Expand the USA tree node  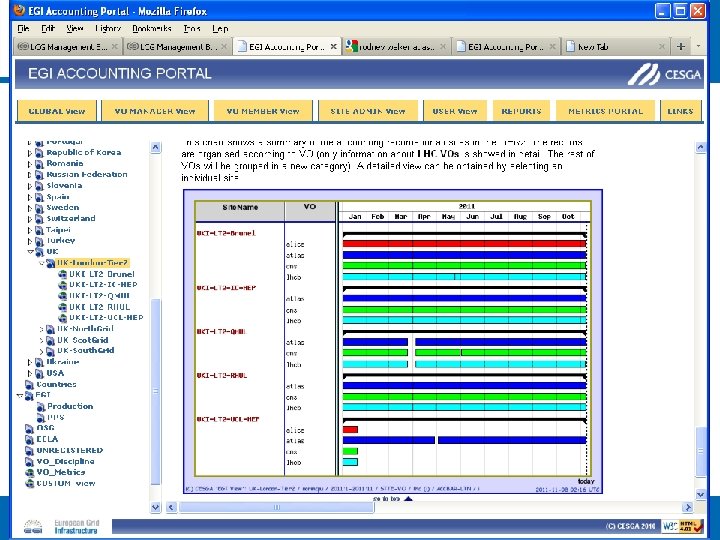click(x=30, y=373)
